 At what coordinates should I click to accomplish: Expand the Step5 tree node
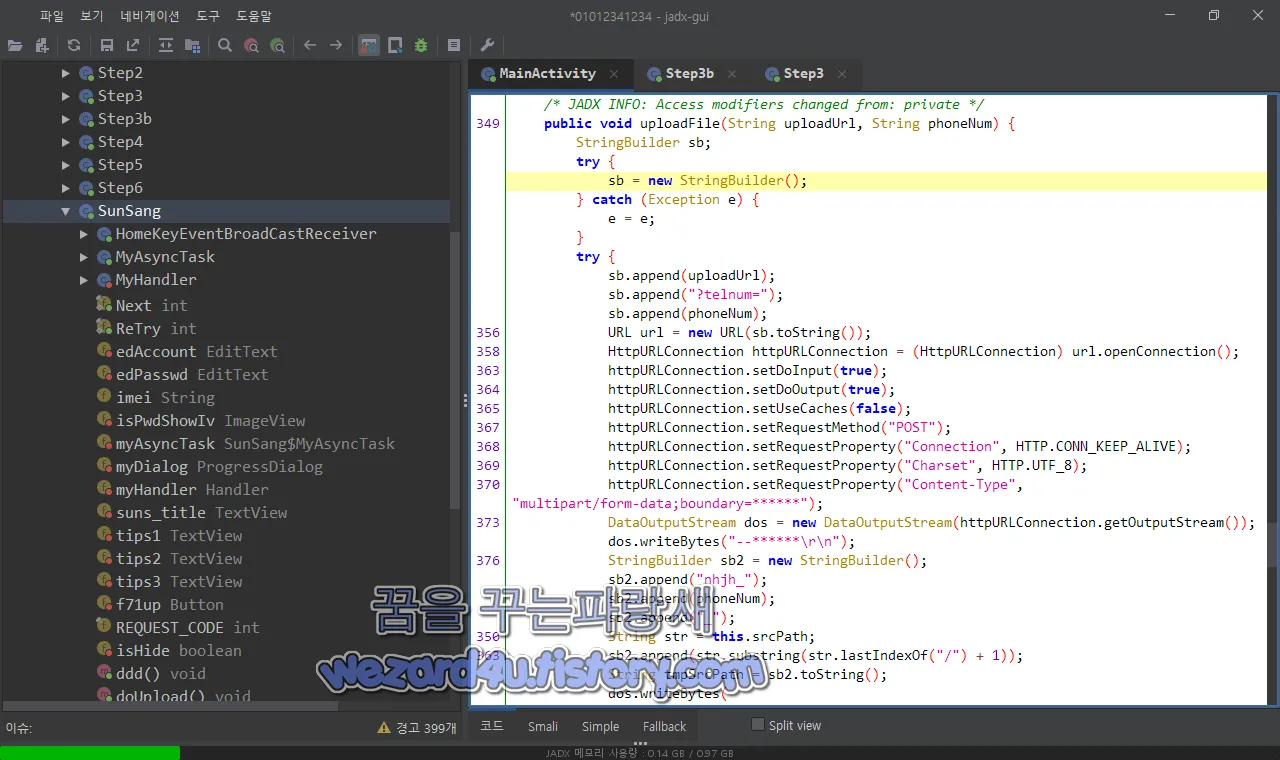[x=66, y=165]
